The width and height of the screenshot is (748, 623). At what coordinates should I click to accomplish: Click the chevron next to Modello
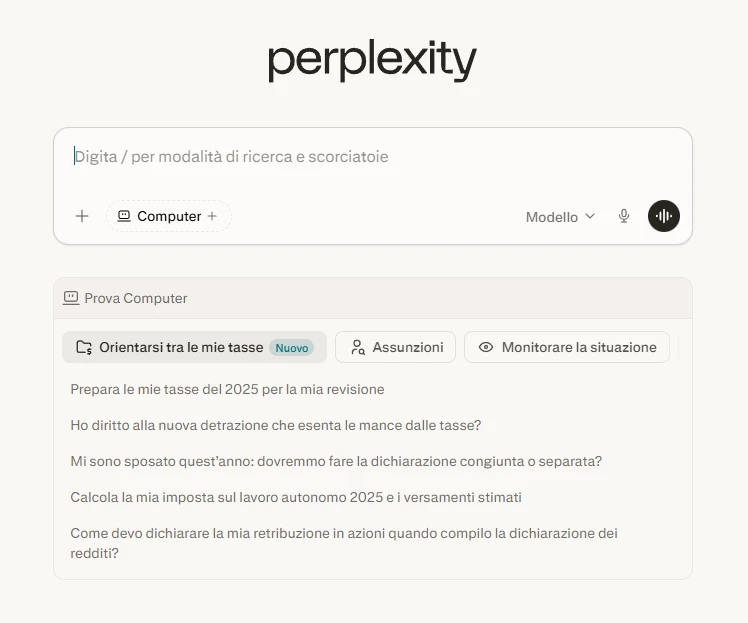(590, 216)
